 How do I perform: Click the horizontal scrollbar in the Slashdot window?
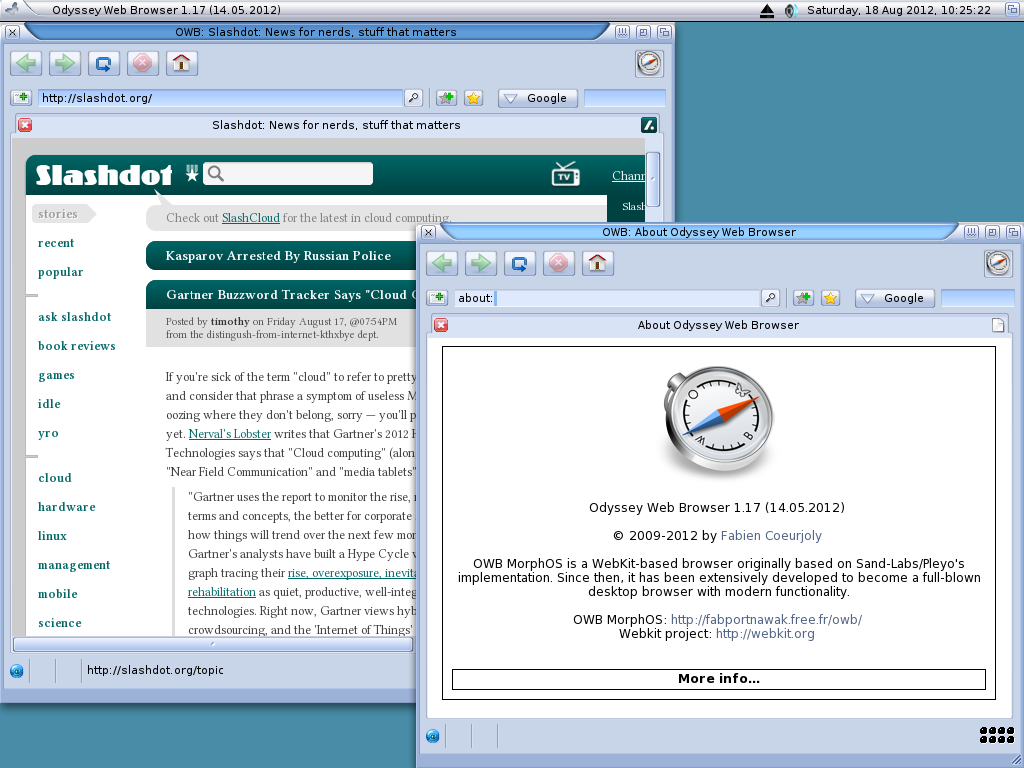[213, 645]
